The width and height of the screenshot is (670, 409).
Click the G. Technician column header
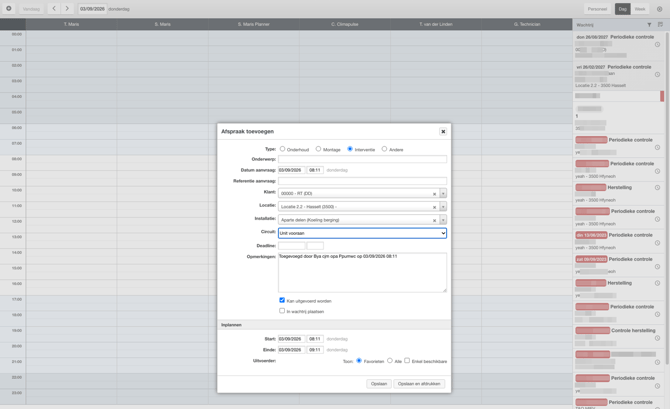coord(527,24)
